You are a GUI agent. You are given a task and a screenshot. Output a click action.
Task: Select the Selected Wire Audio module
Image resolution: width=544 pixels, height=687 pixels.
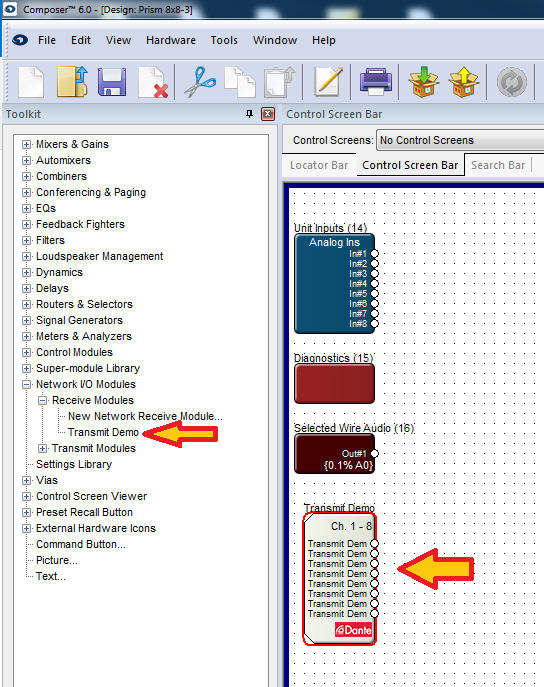(x=334, y=453)
